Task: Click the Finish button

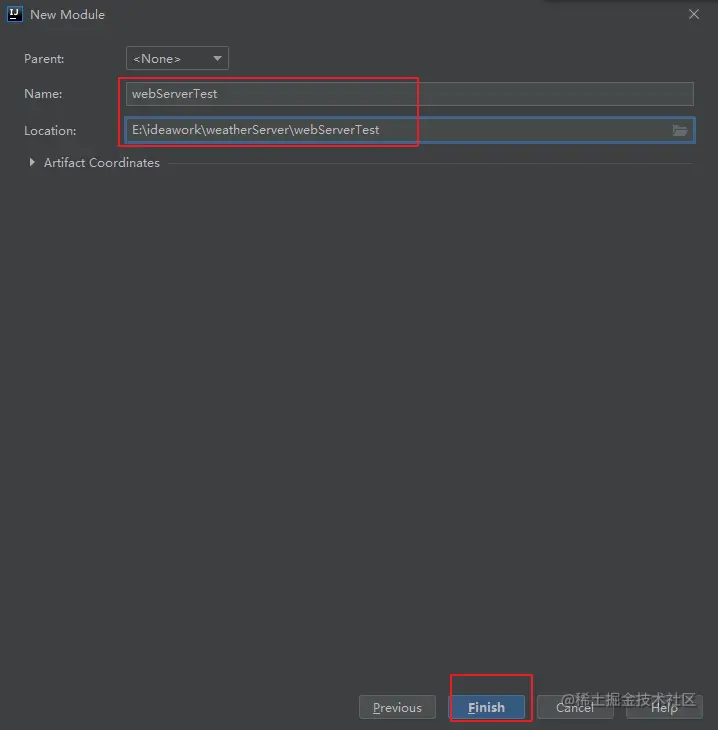Action: pos(486,707)
